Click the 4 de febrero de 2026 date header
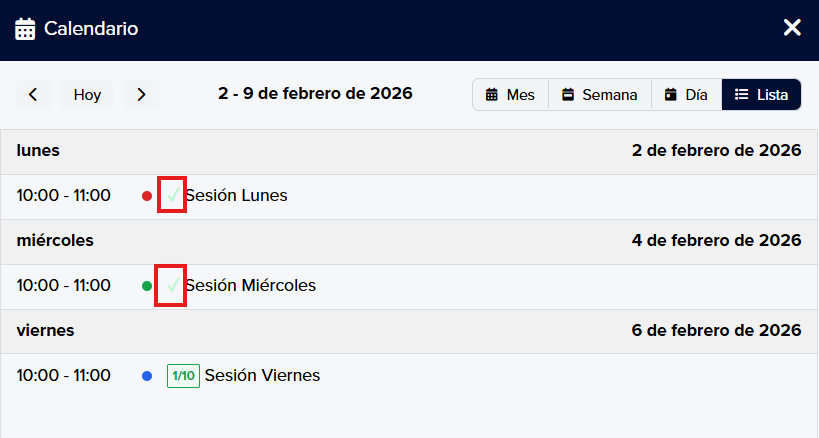This screenshot has height=438, width=819. click(716, 241)
